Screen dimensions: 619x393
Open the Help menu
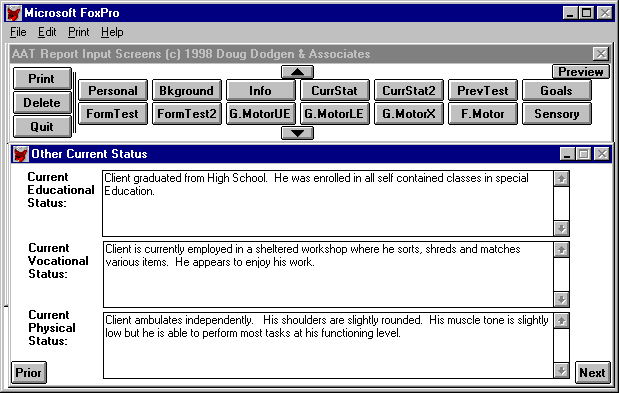tap(112, 32)
